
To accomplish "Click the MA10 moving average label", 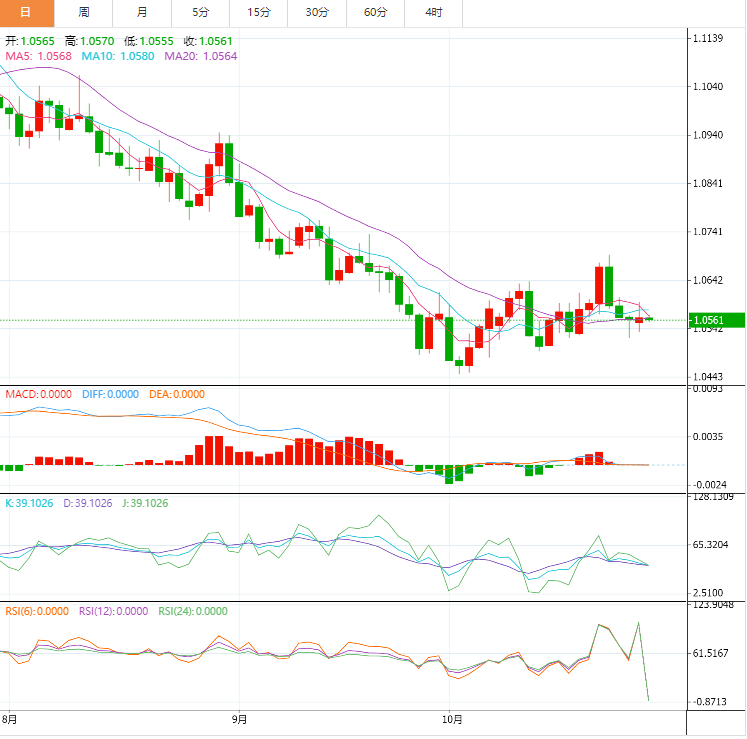I will pyautogui.click(x=118, y=56).
